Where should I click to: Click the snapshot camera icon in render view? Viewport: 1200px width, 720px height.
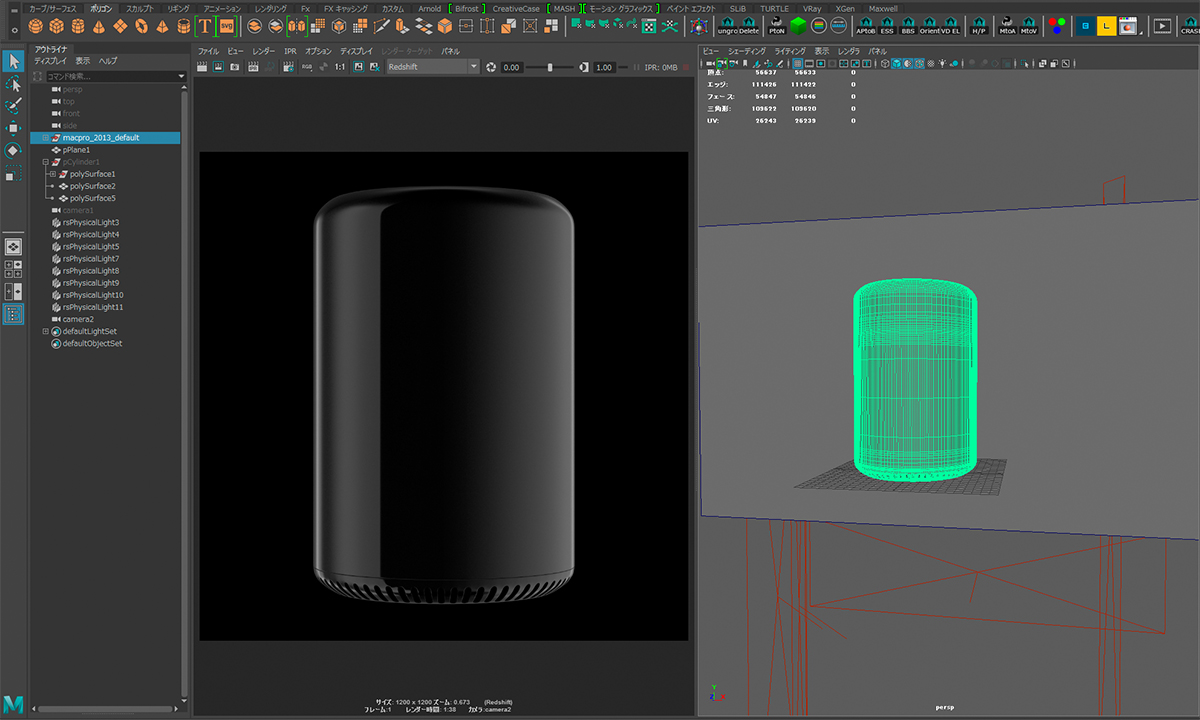coord(235,67)
